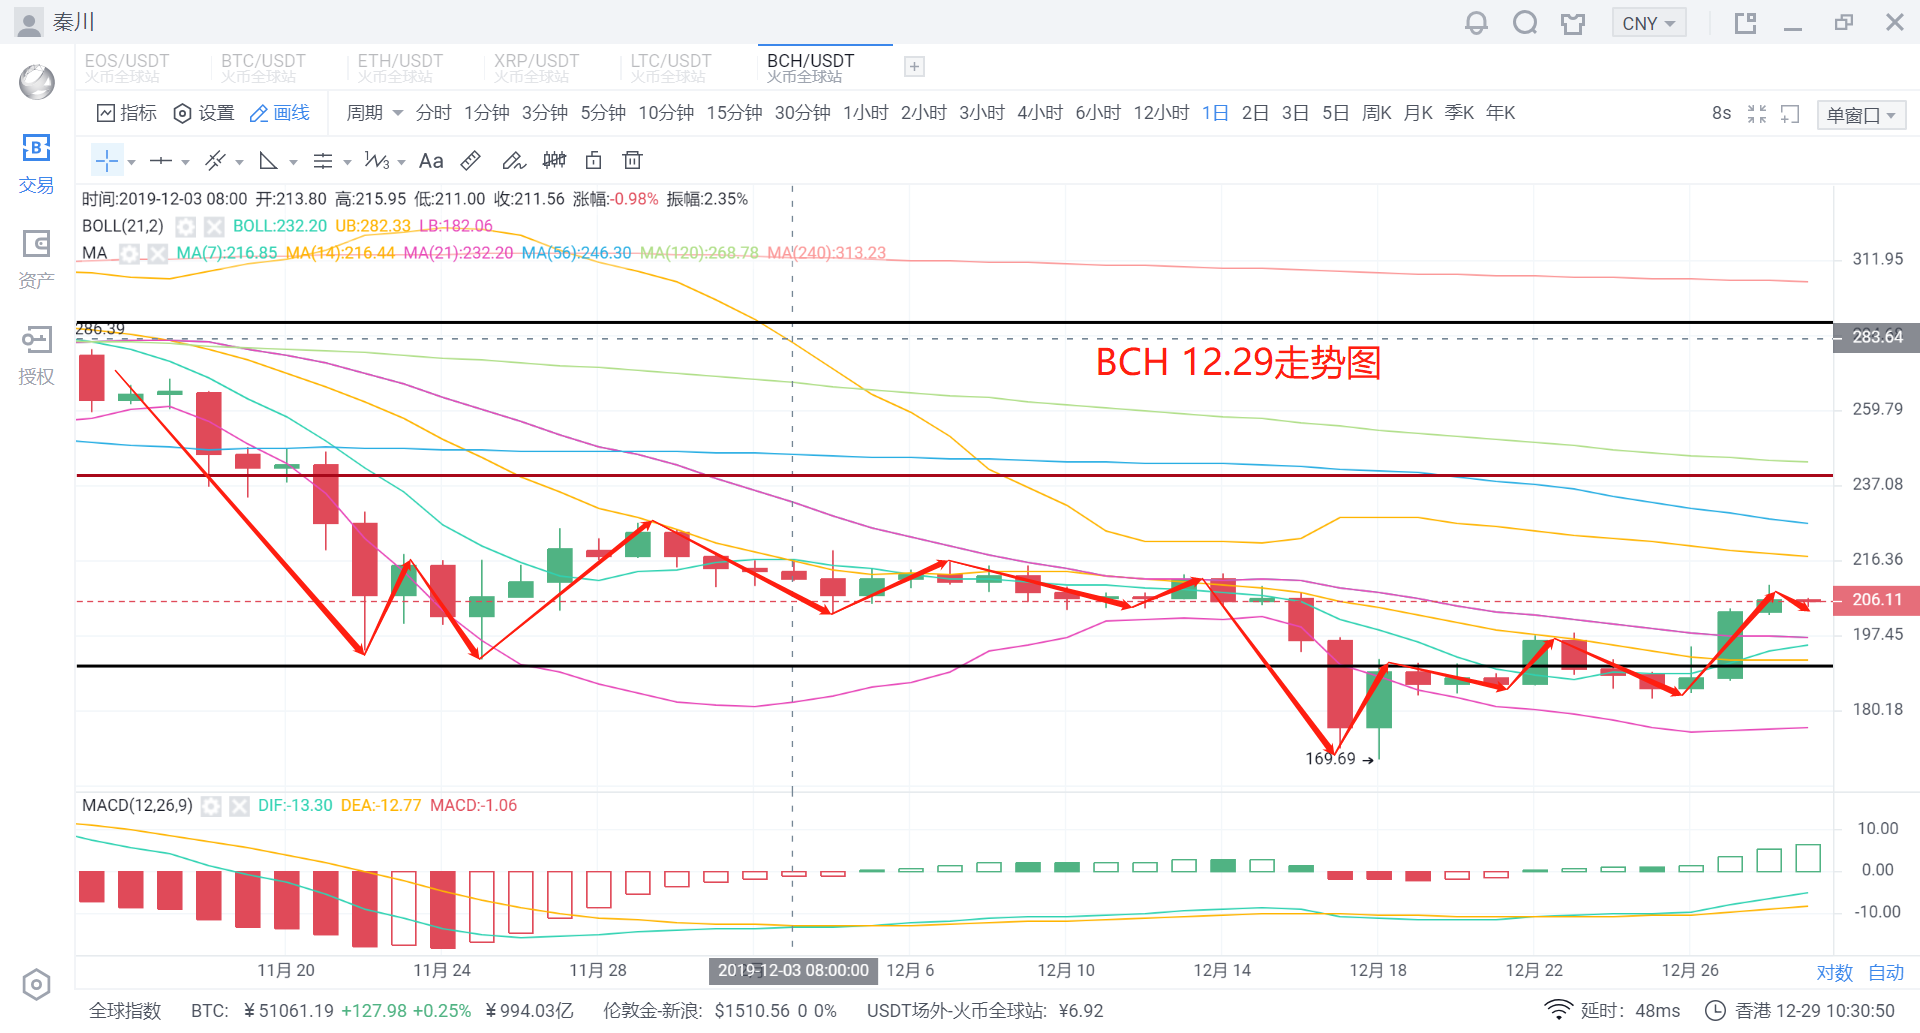Image resolution: width=1920 pixels, height=1033 pixels.
Task: Toggle 自动 auto scale
Action: [x=1886, y=973]
